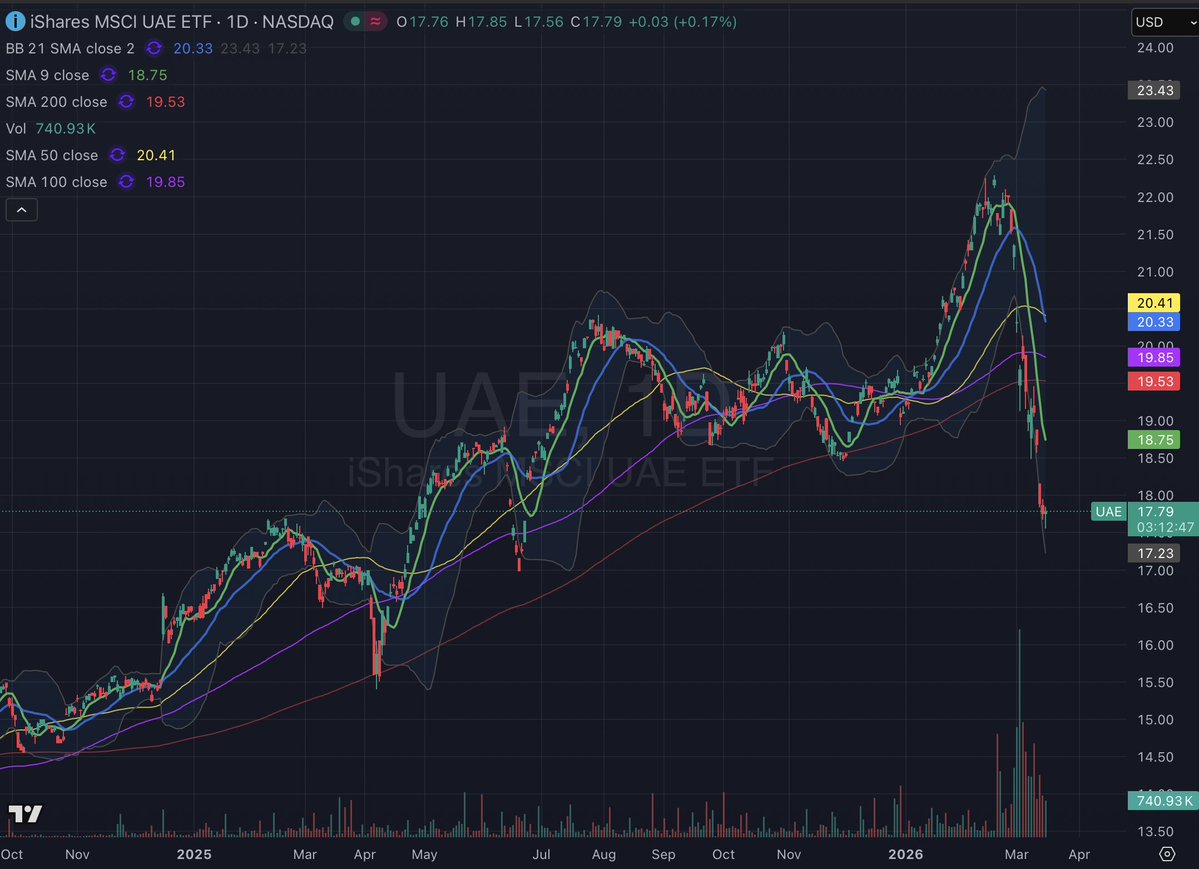Click the 15.00 price scale tick
This screenshot has width=1199, height=869.
tap(1155, 719)
